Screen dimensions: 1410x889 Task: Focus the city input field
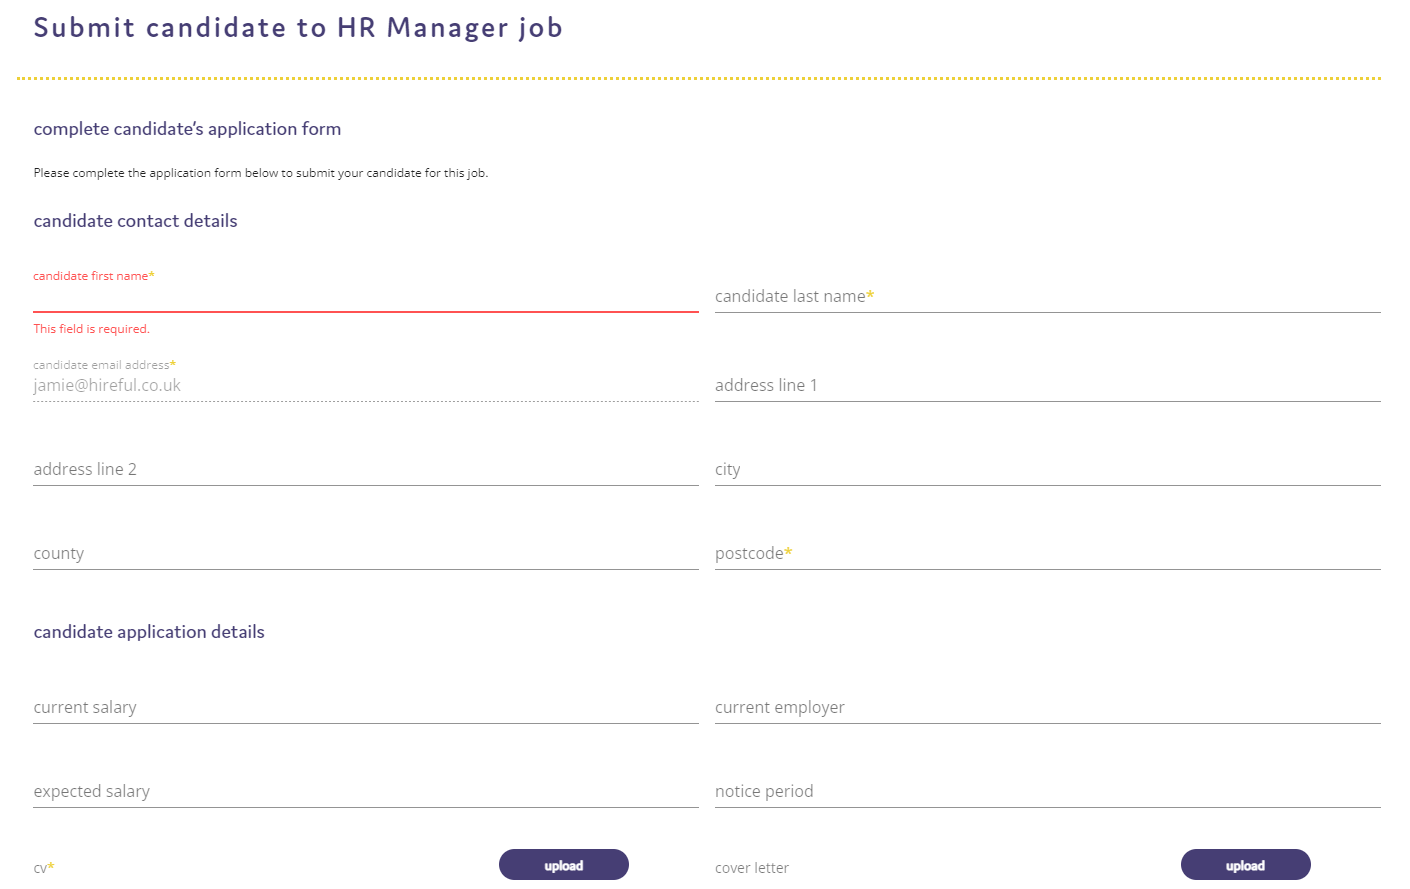click(1047, 470)
